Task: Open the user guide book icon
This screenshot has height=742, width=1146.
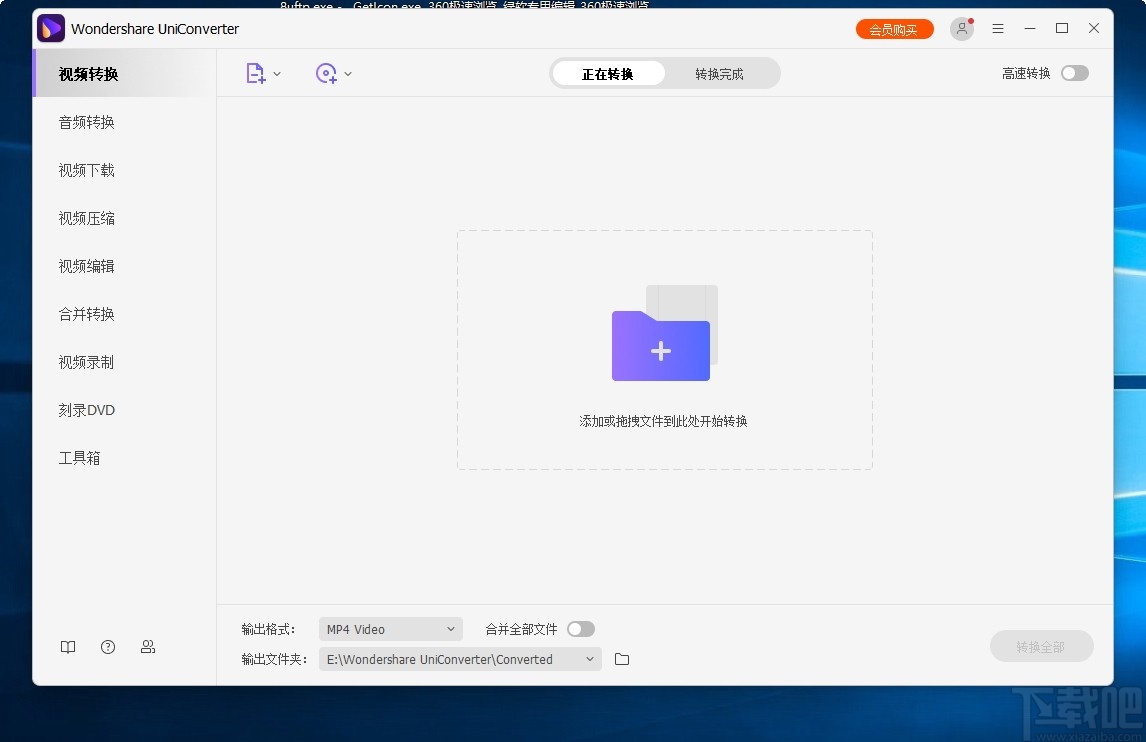Action: (x=67, y=647)
